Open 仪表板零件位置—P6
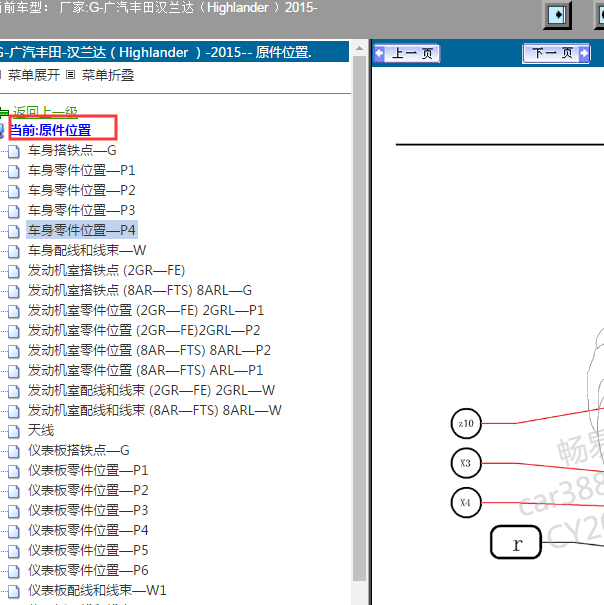This screenshot has height=605, width=604. (x=88, y=570)
